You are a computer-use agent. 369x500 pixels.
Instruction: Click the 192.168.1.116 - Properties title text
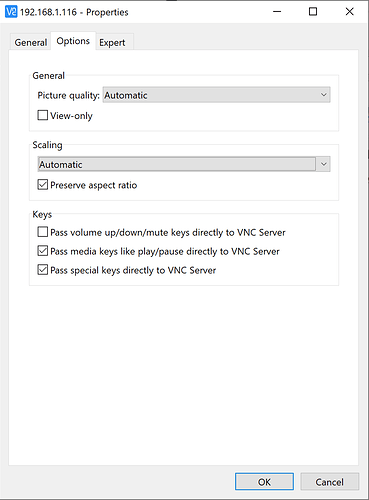coord(74,12)
